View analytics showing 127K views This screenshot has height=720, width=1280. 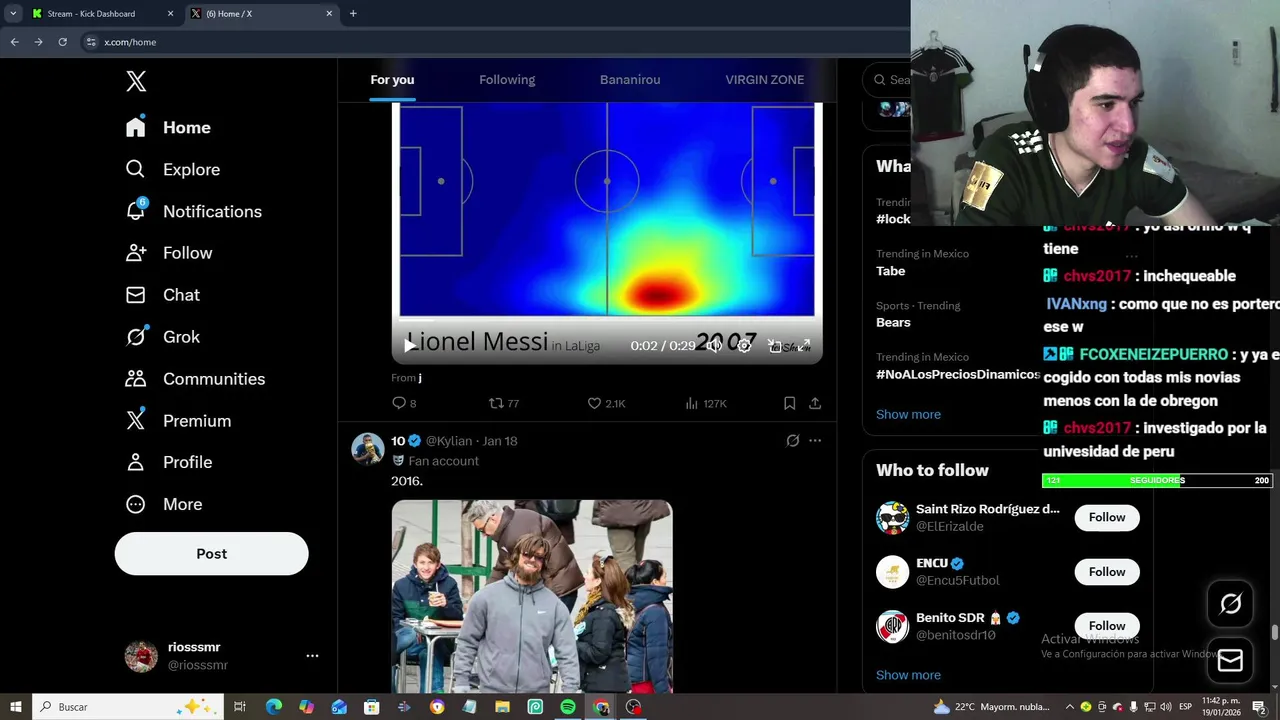[706, 403]
